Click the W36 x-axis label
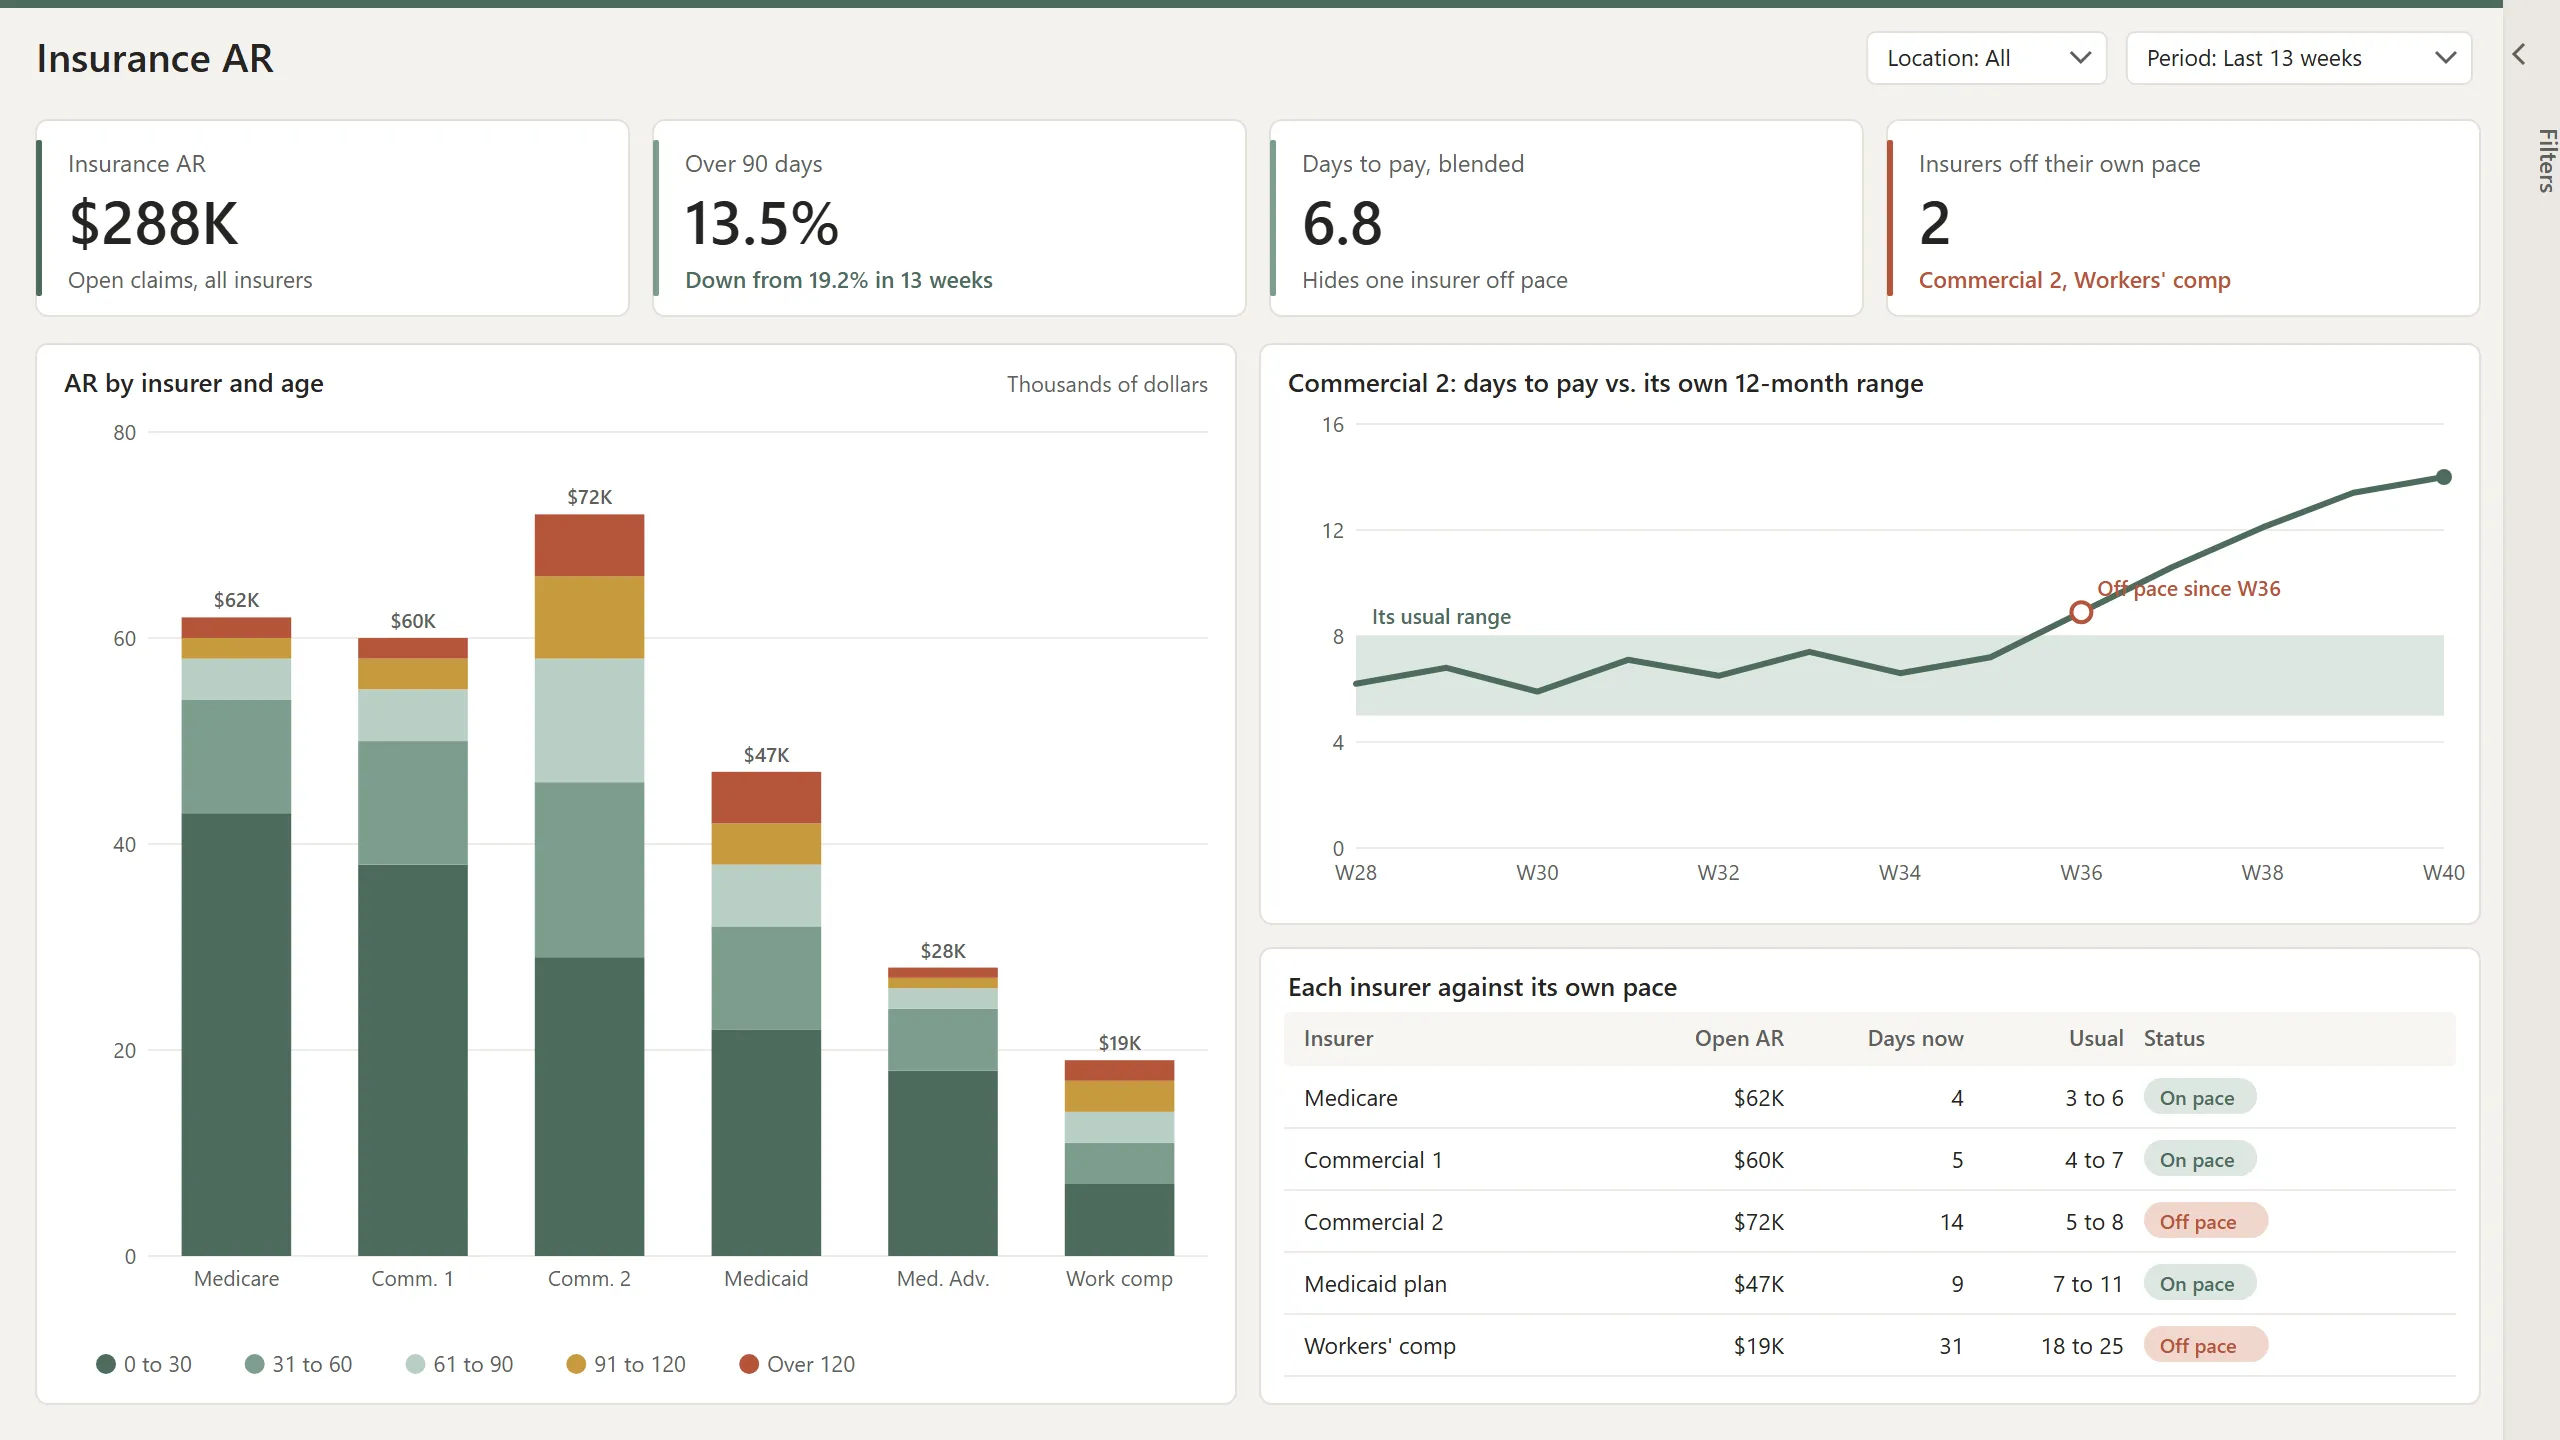The height and width of the screenshot is (1440, 2560). [2081, 872]
